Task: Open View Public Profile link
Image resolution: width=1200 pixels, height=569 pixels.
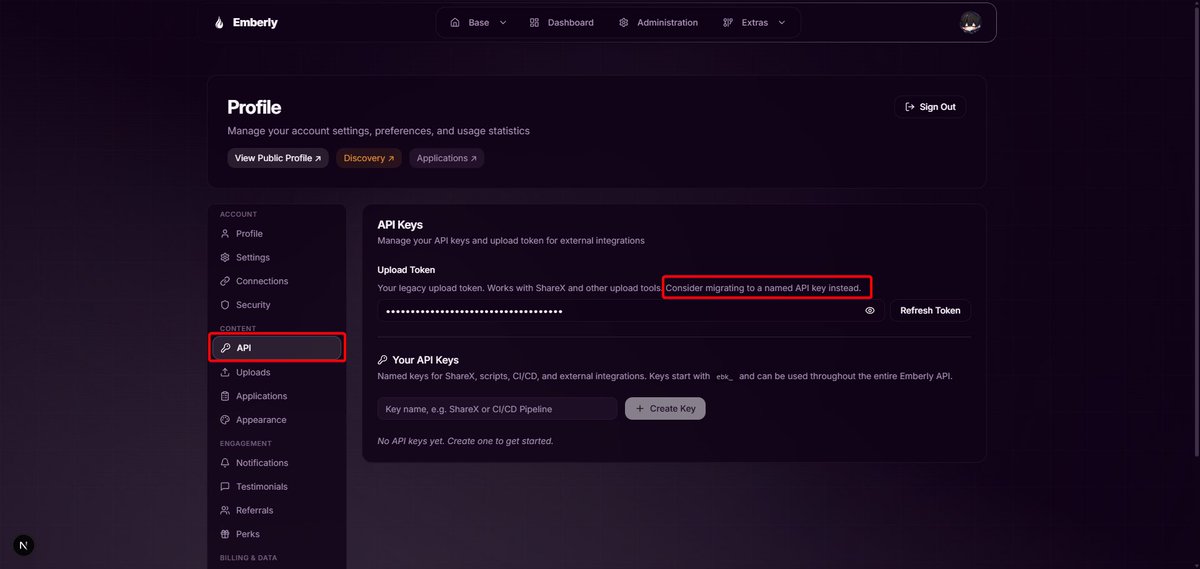Action: 278,158
